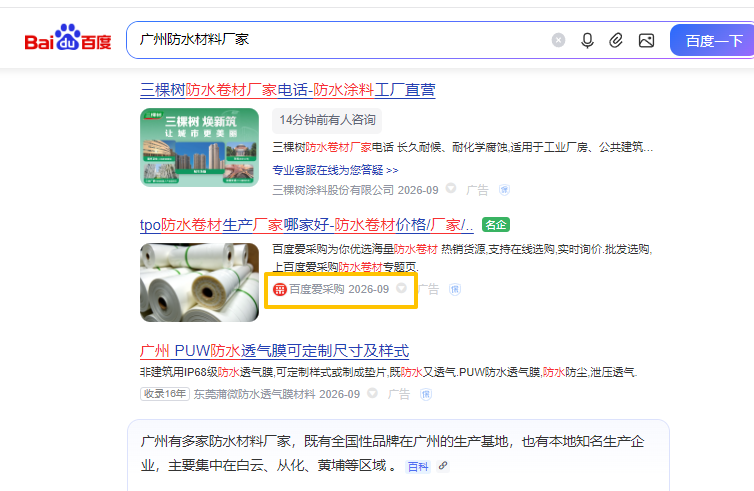Open the waterproof roll material thumbnail
This screenshot has height=491, width=754.
tap(199, 282)
